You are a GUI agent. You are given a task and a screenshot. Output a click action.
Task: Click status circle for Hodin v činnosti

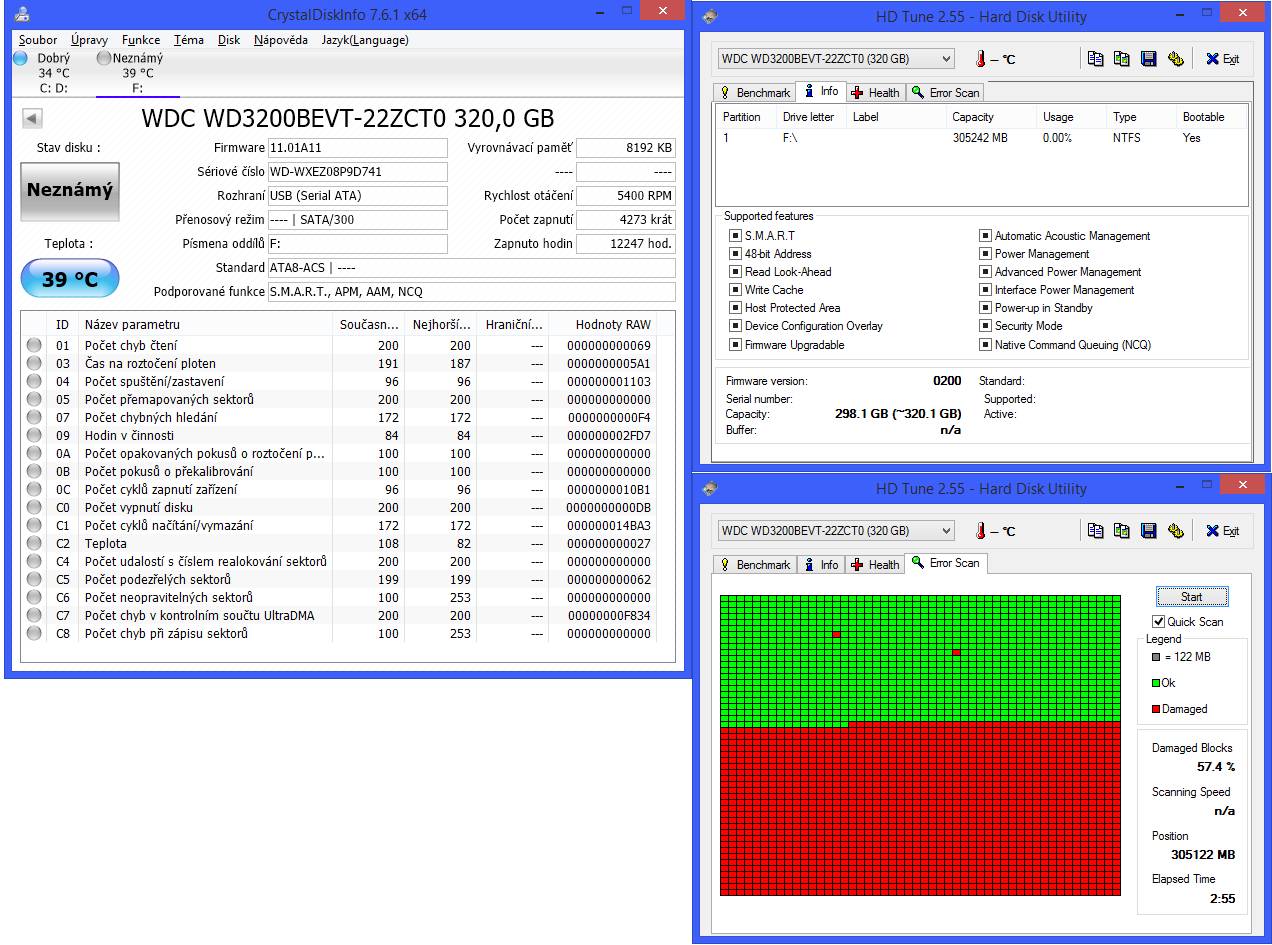pyautogui.click(x=34, y=435)
